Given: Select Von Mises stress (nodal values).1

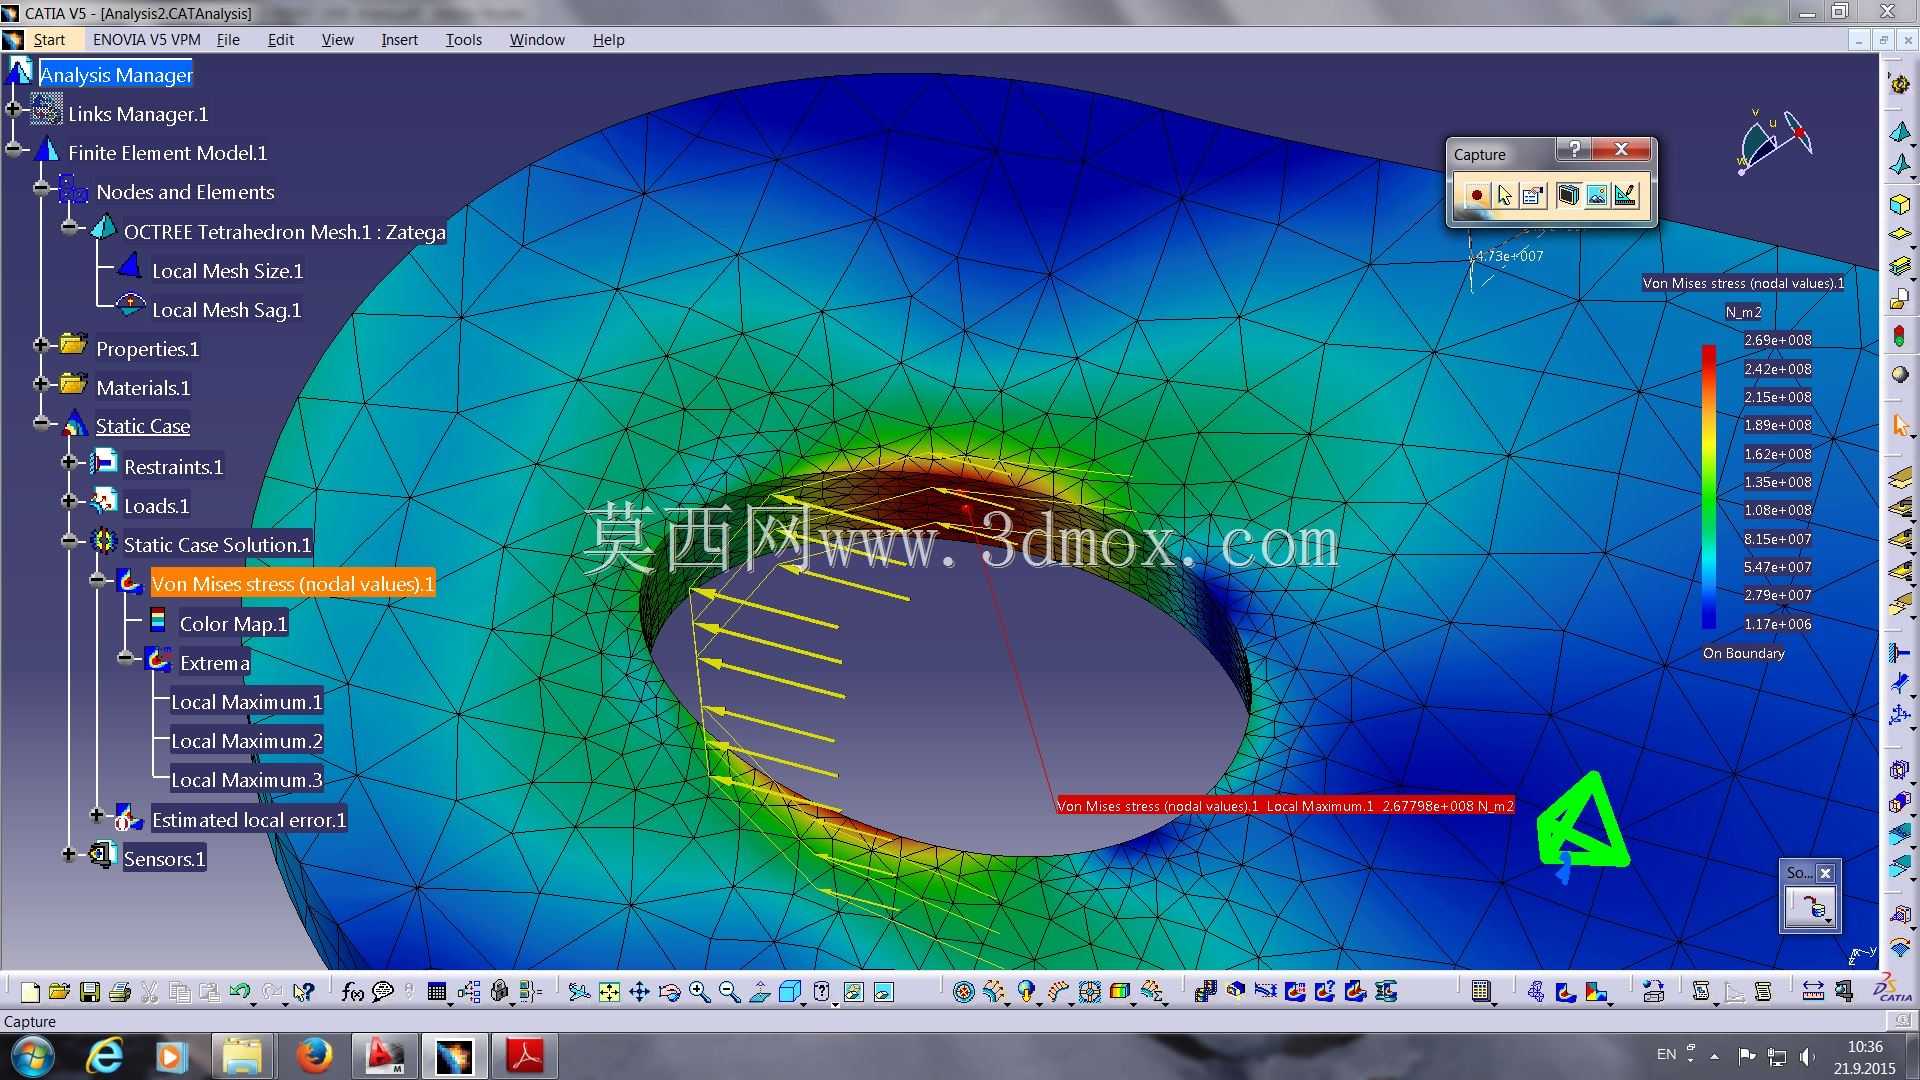Looking at the screenshot, I should pyautogui.click(x=293, y=584).
